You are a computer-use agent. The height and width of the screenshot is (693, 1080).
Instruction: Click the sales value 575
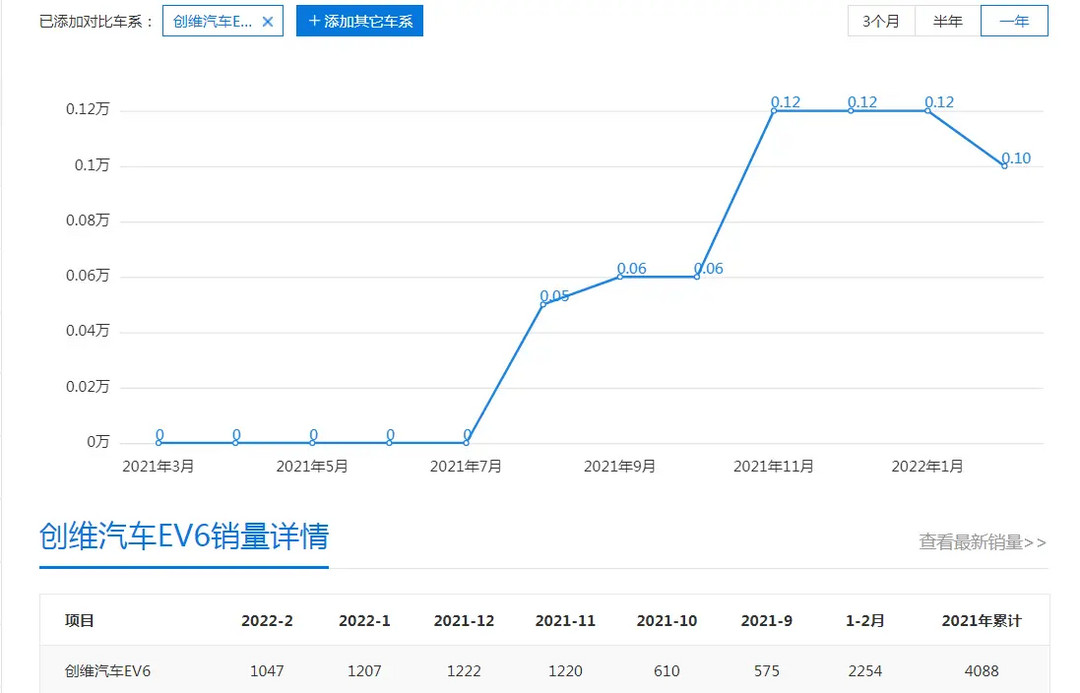[767, 671]
